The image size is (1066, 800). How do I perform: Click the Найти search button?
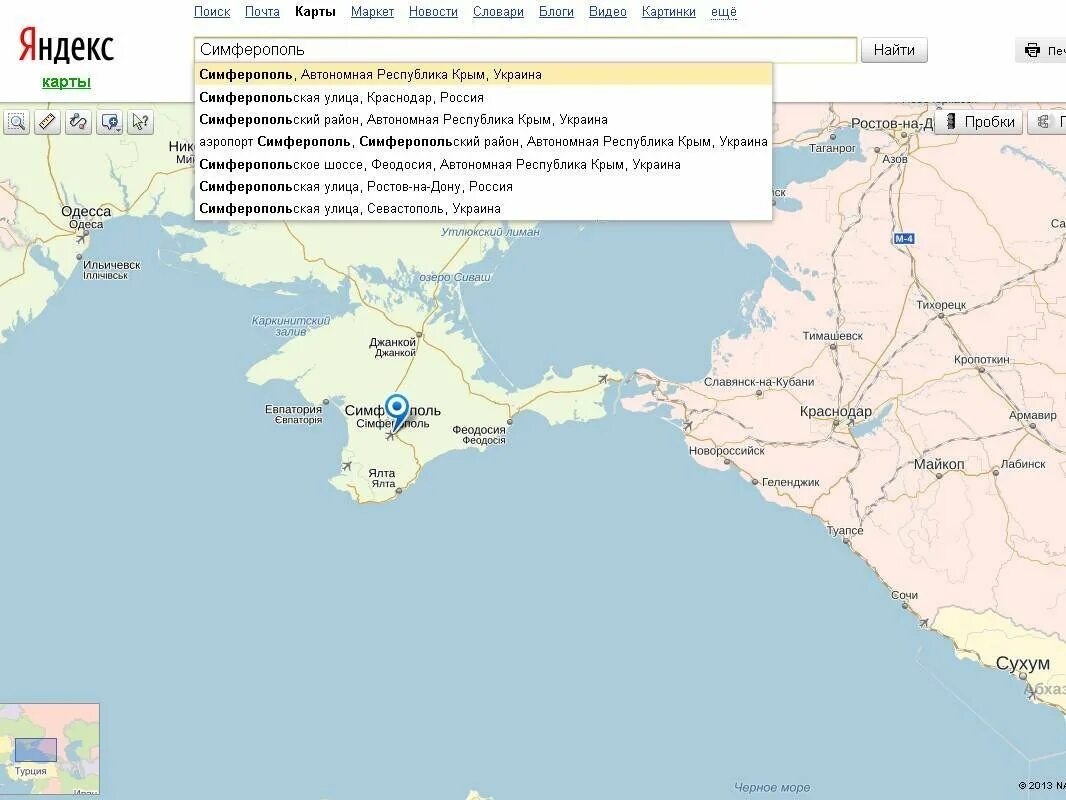(894, 50)
